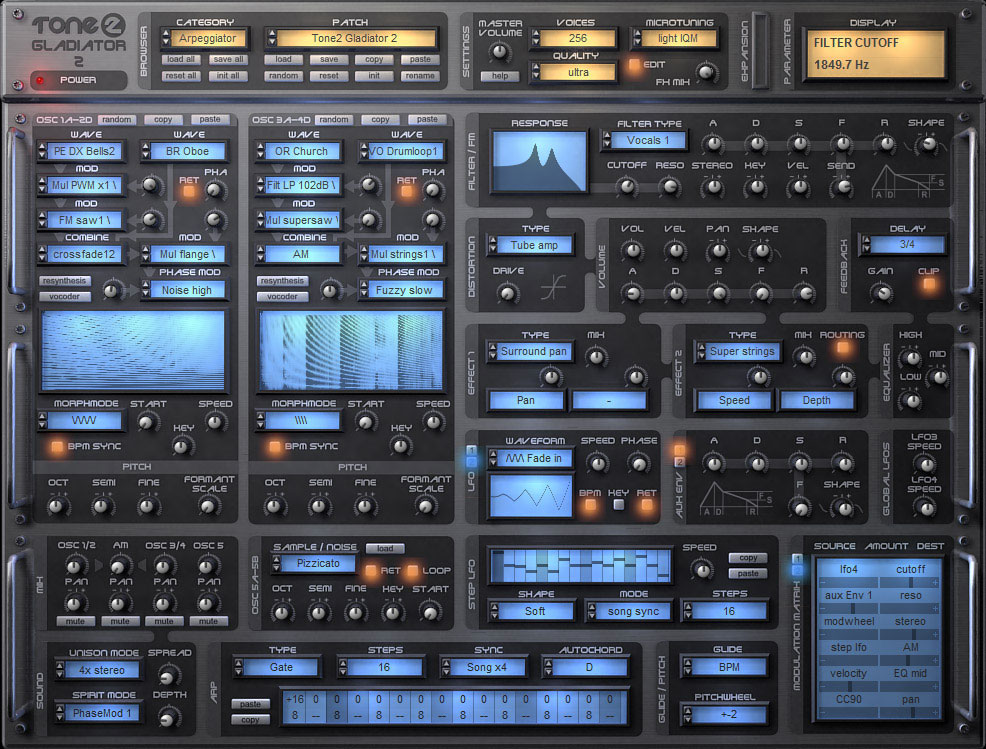Click the first arpeggiator step cell +16

click(x=294, y=706)
